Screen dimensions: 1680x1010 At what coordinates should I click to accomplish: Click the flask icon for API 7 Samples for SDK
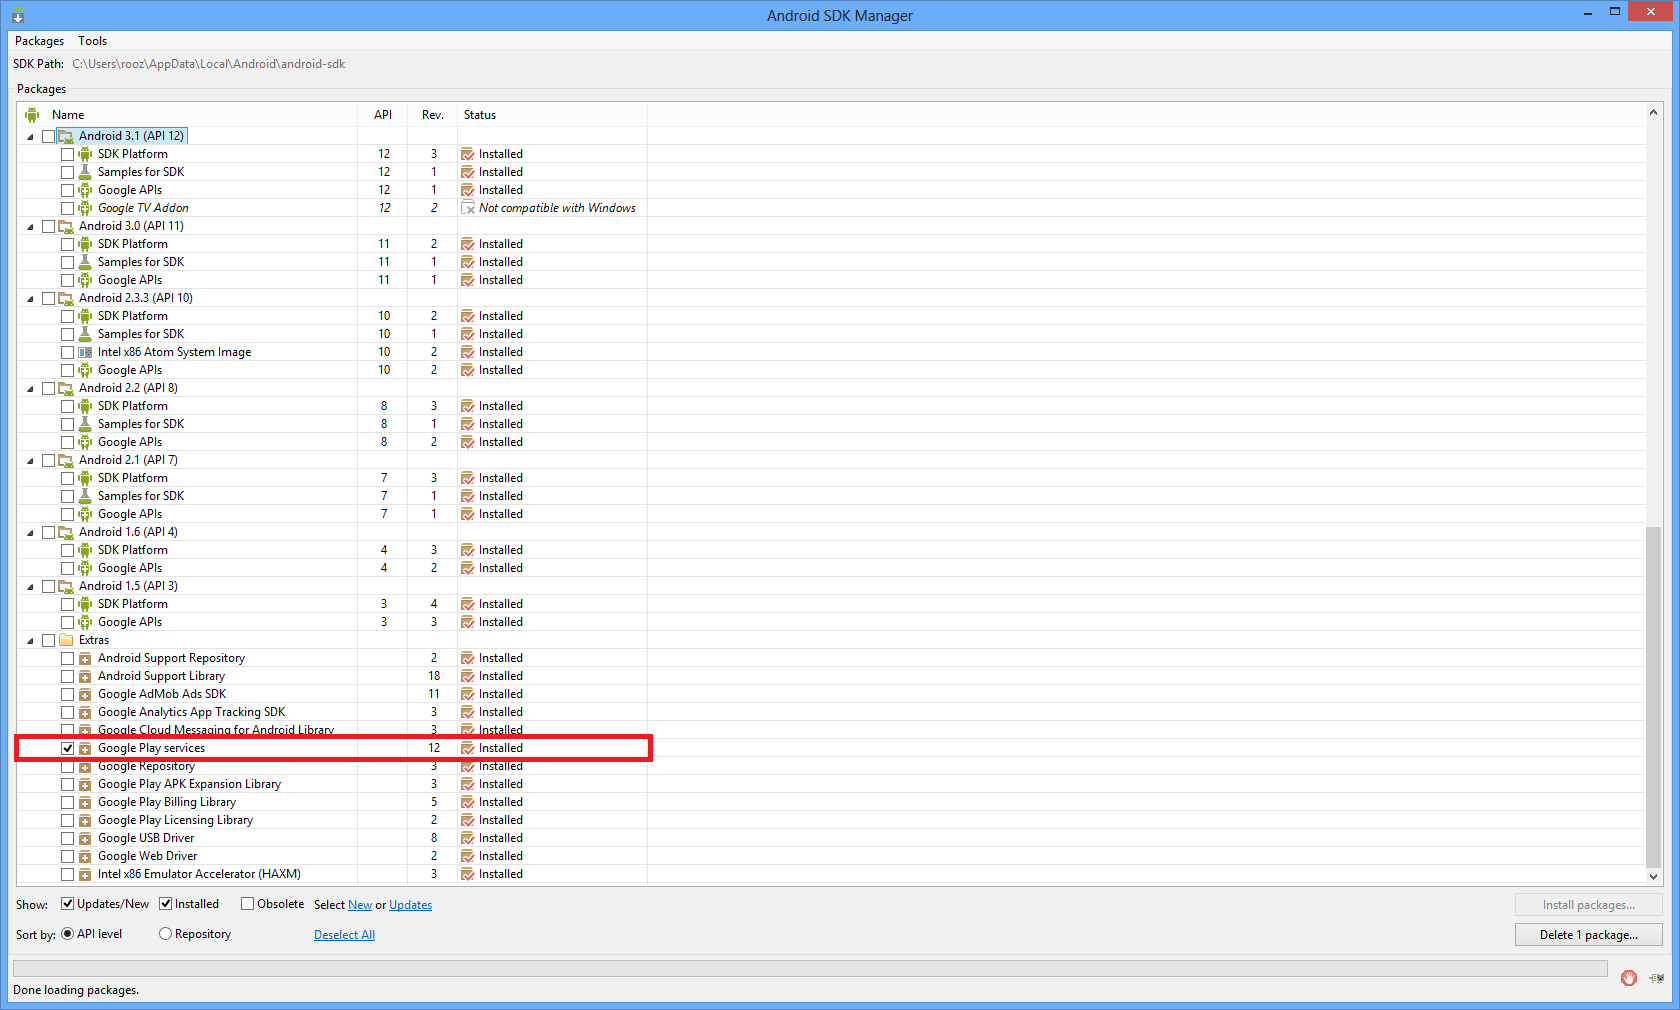85,496
